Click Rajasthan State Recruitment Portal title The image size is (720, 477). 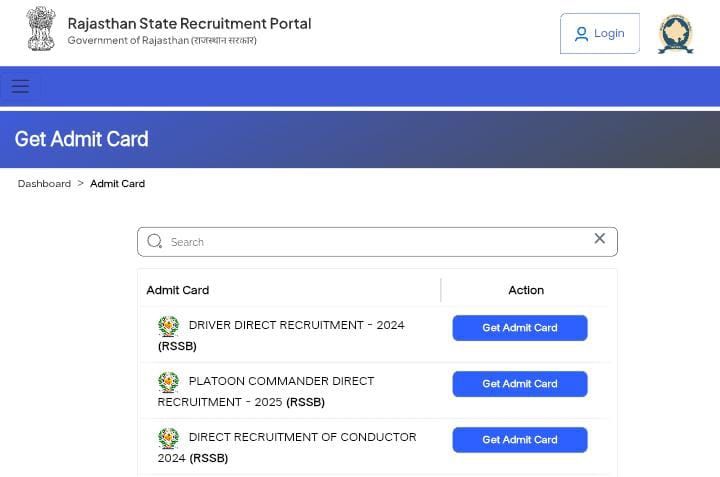pyautogui.click(x=189, y=23)
